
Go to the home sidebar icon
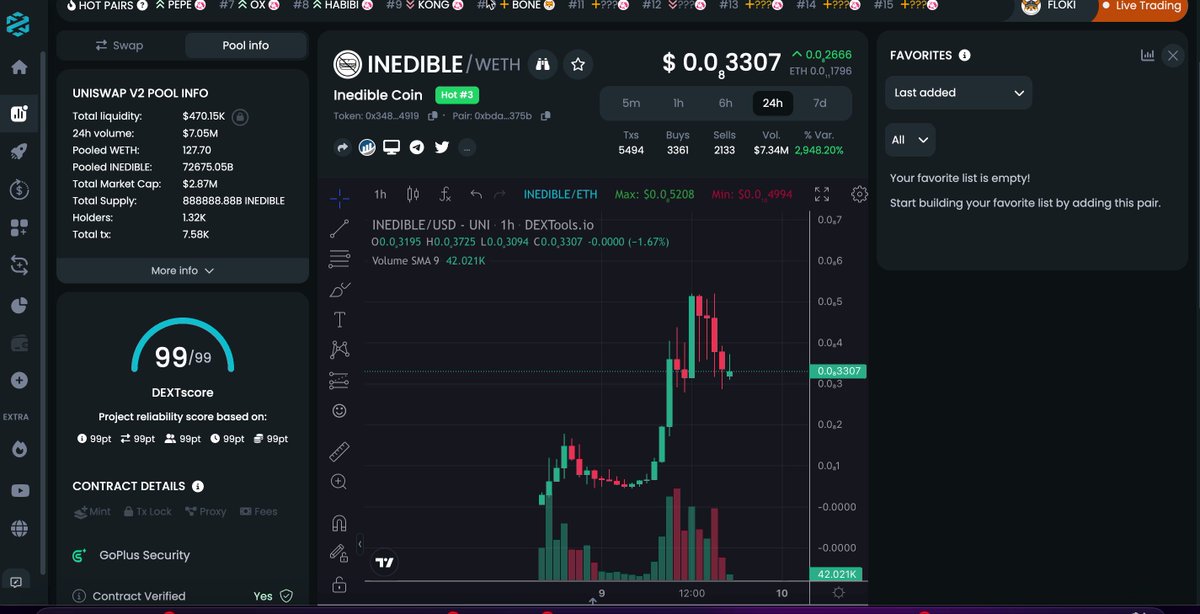click(19, 69)
